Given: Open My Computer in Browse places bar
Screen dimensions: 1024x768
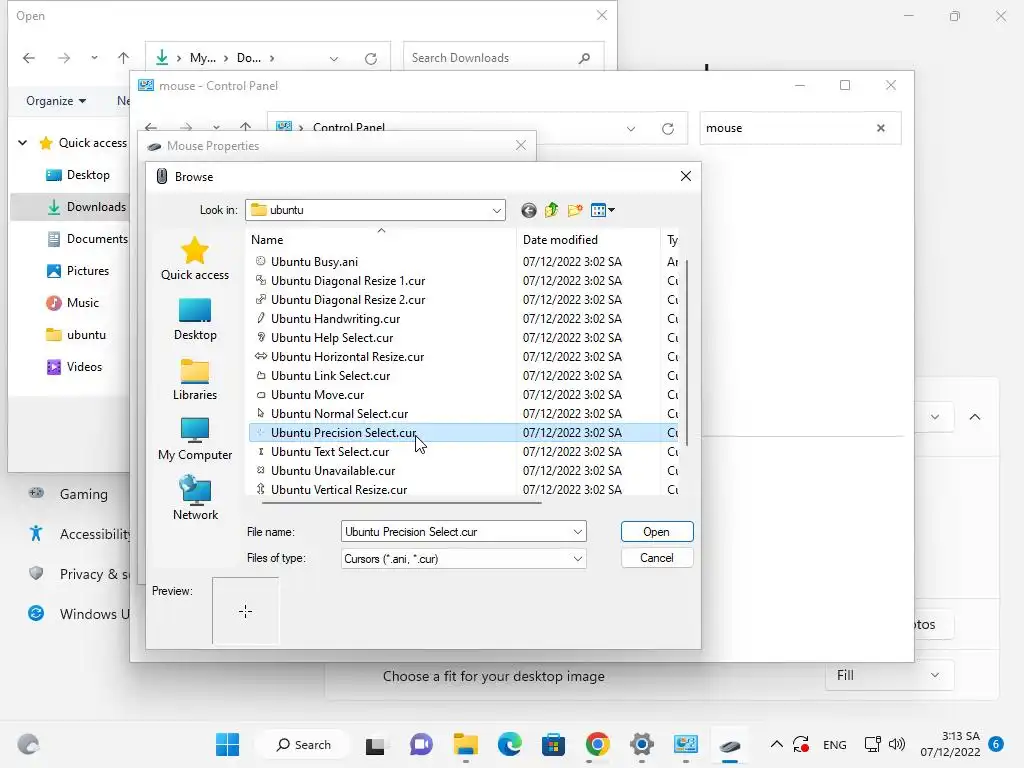Looking at the screenshot, I should pyautogui.click(x=195, y=440).
